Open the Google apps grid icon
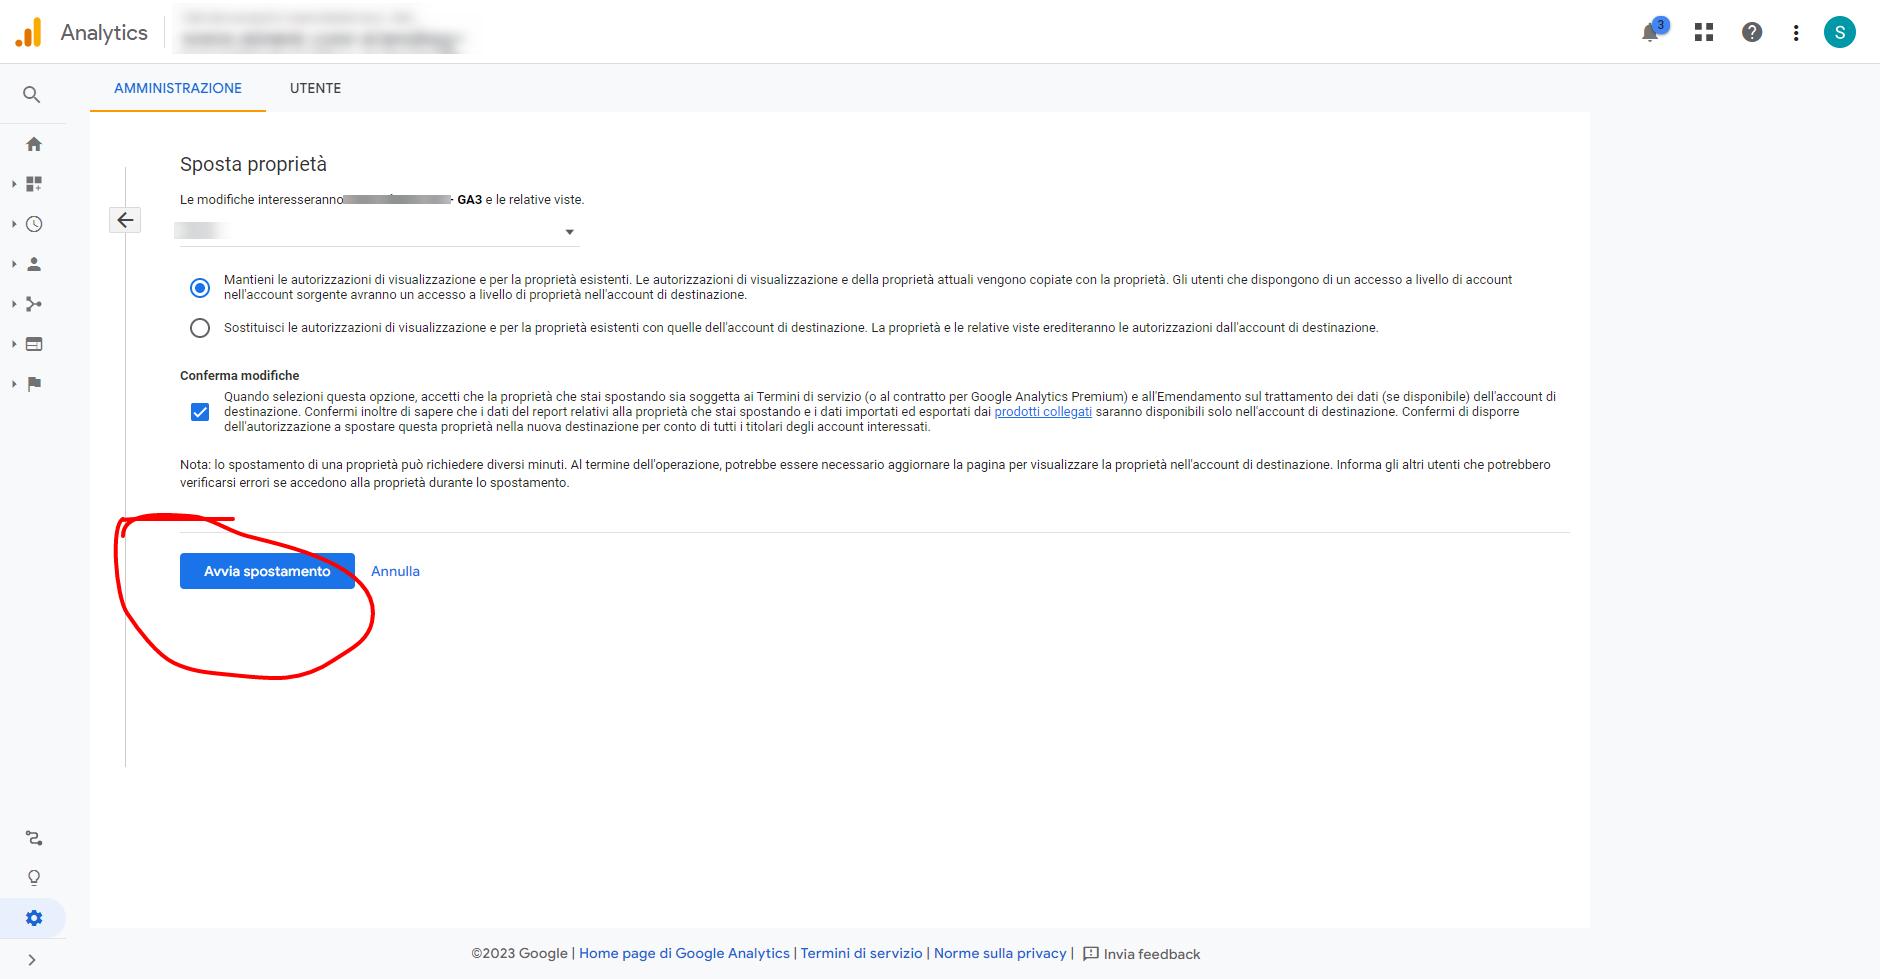Image resolution: width=1880 pixels, height=979 pixels. tap(1704, 33)
